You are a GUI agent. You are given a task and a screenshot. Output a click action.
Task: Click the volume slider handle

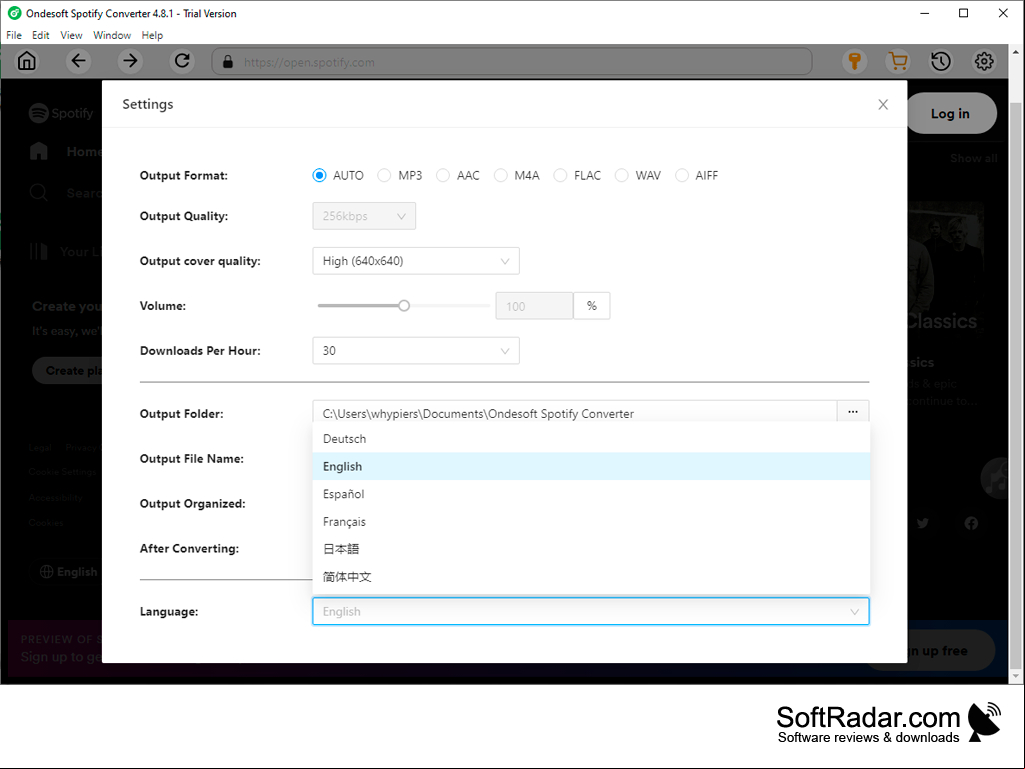click(x=404, y=305)
